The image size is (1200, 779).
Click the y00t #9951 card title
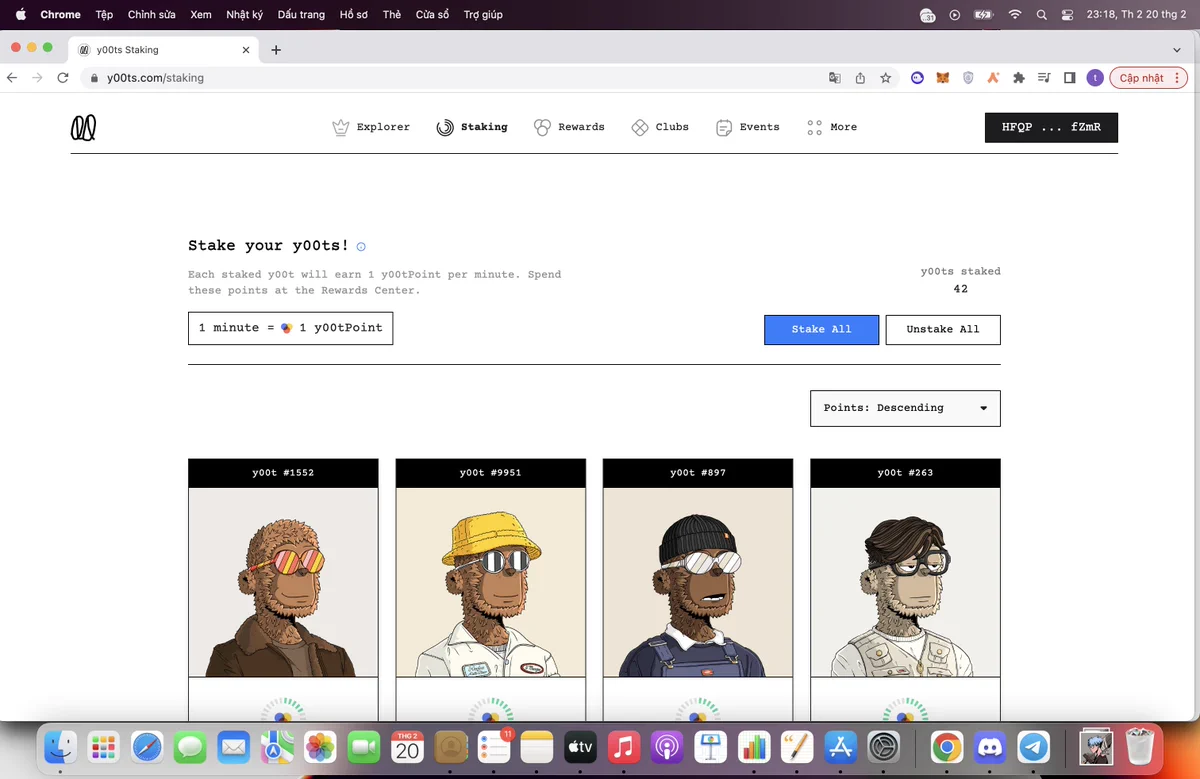pos(490,473)
